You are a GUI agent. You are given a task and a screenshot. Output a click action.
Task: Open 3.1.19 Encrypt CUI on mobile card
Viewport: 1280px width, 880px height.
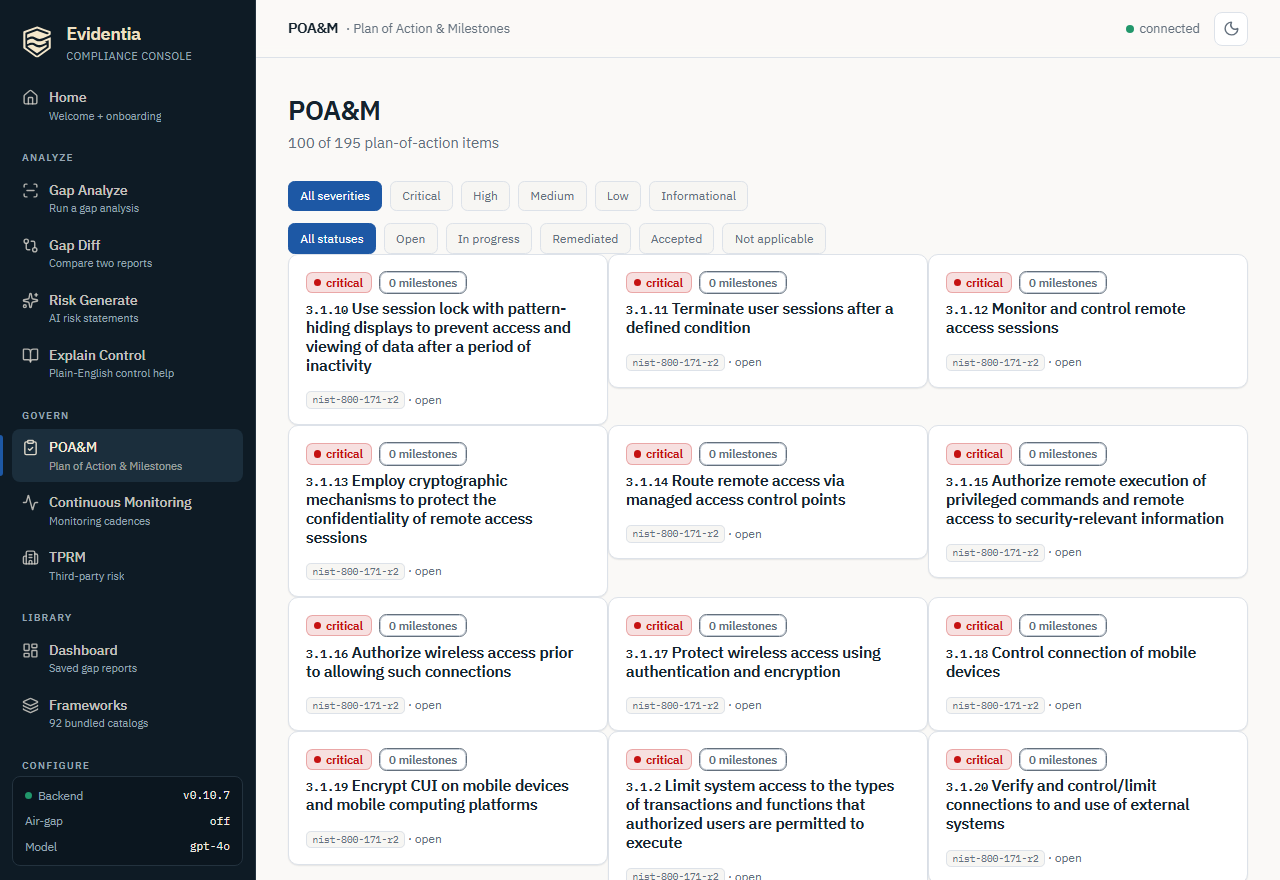point(447,798)
